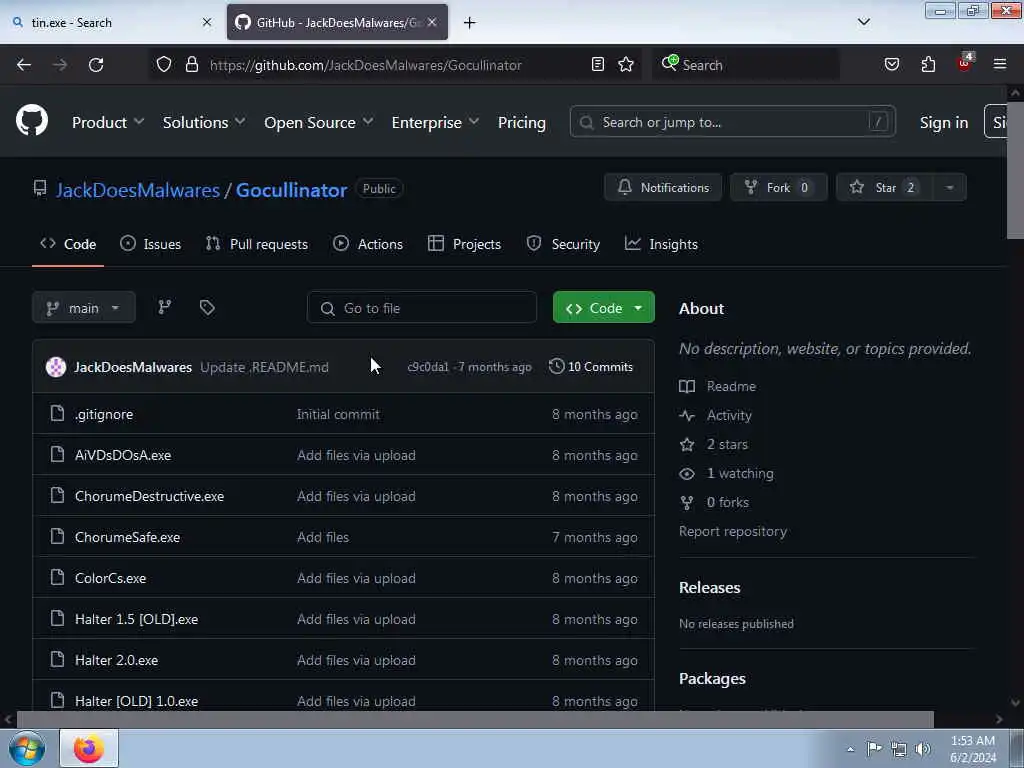Click the 2 stars link

[713, 444]
